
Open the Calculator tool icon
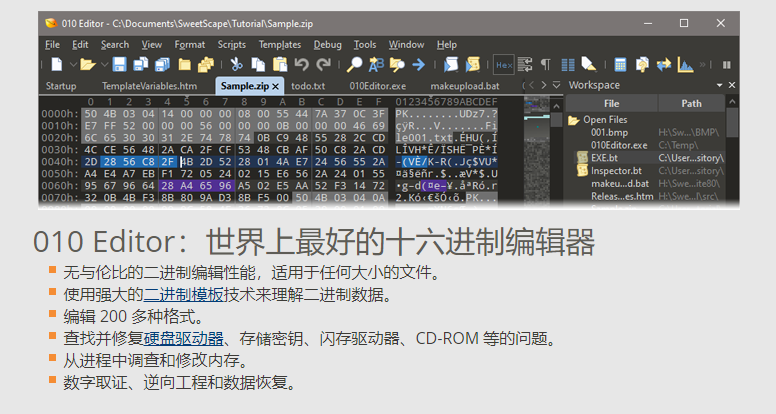620,65
